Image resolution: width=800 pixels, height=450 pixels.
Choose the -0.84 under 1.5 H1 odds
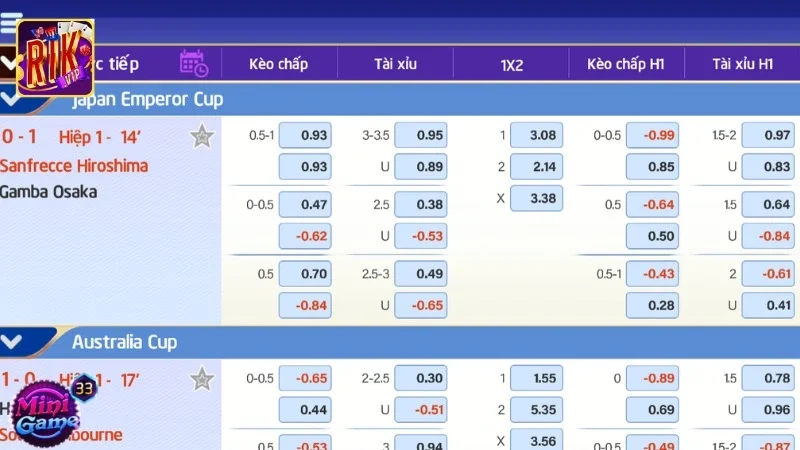tap(768, 236)
